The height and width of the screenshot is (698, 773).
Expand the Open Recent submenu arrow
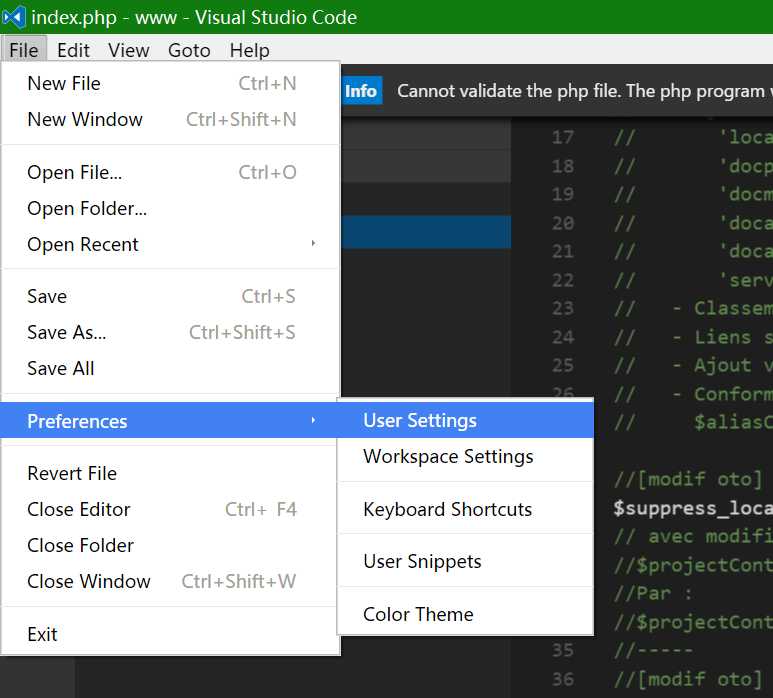313,244
